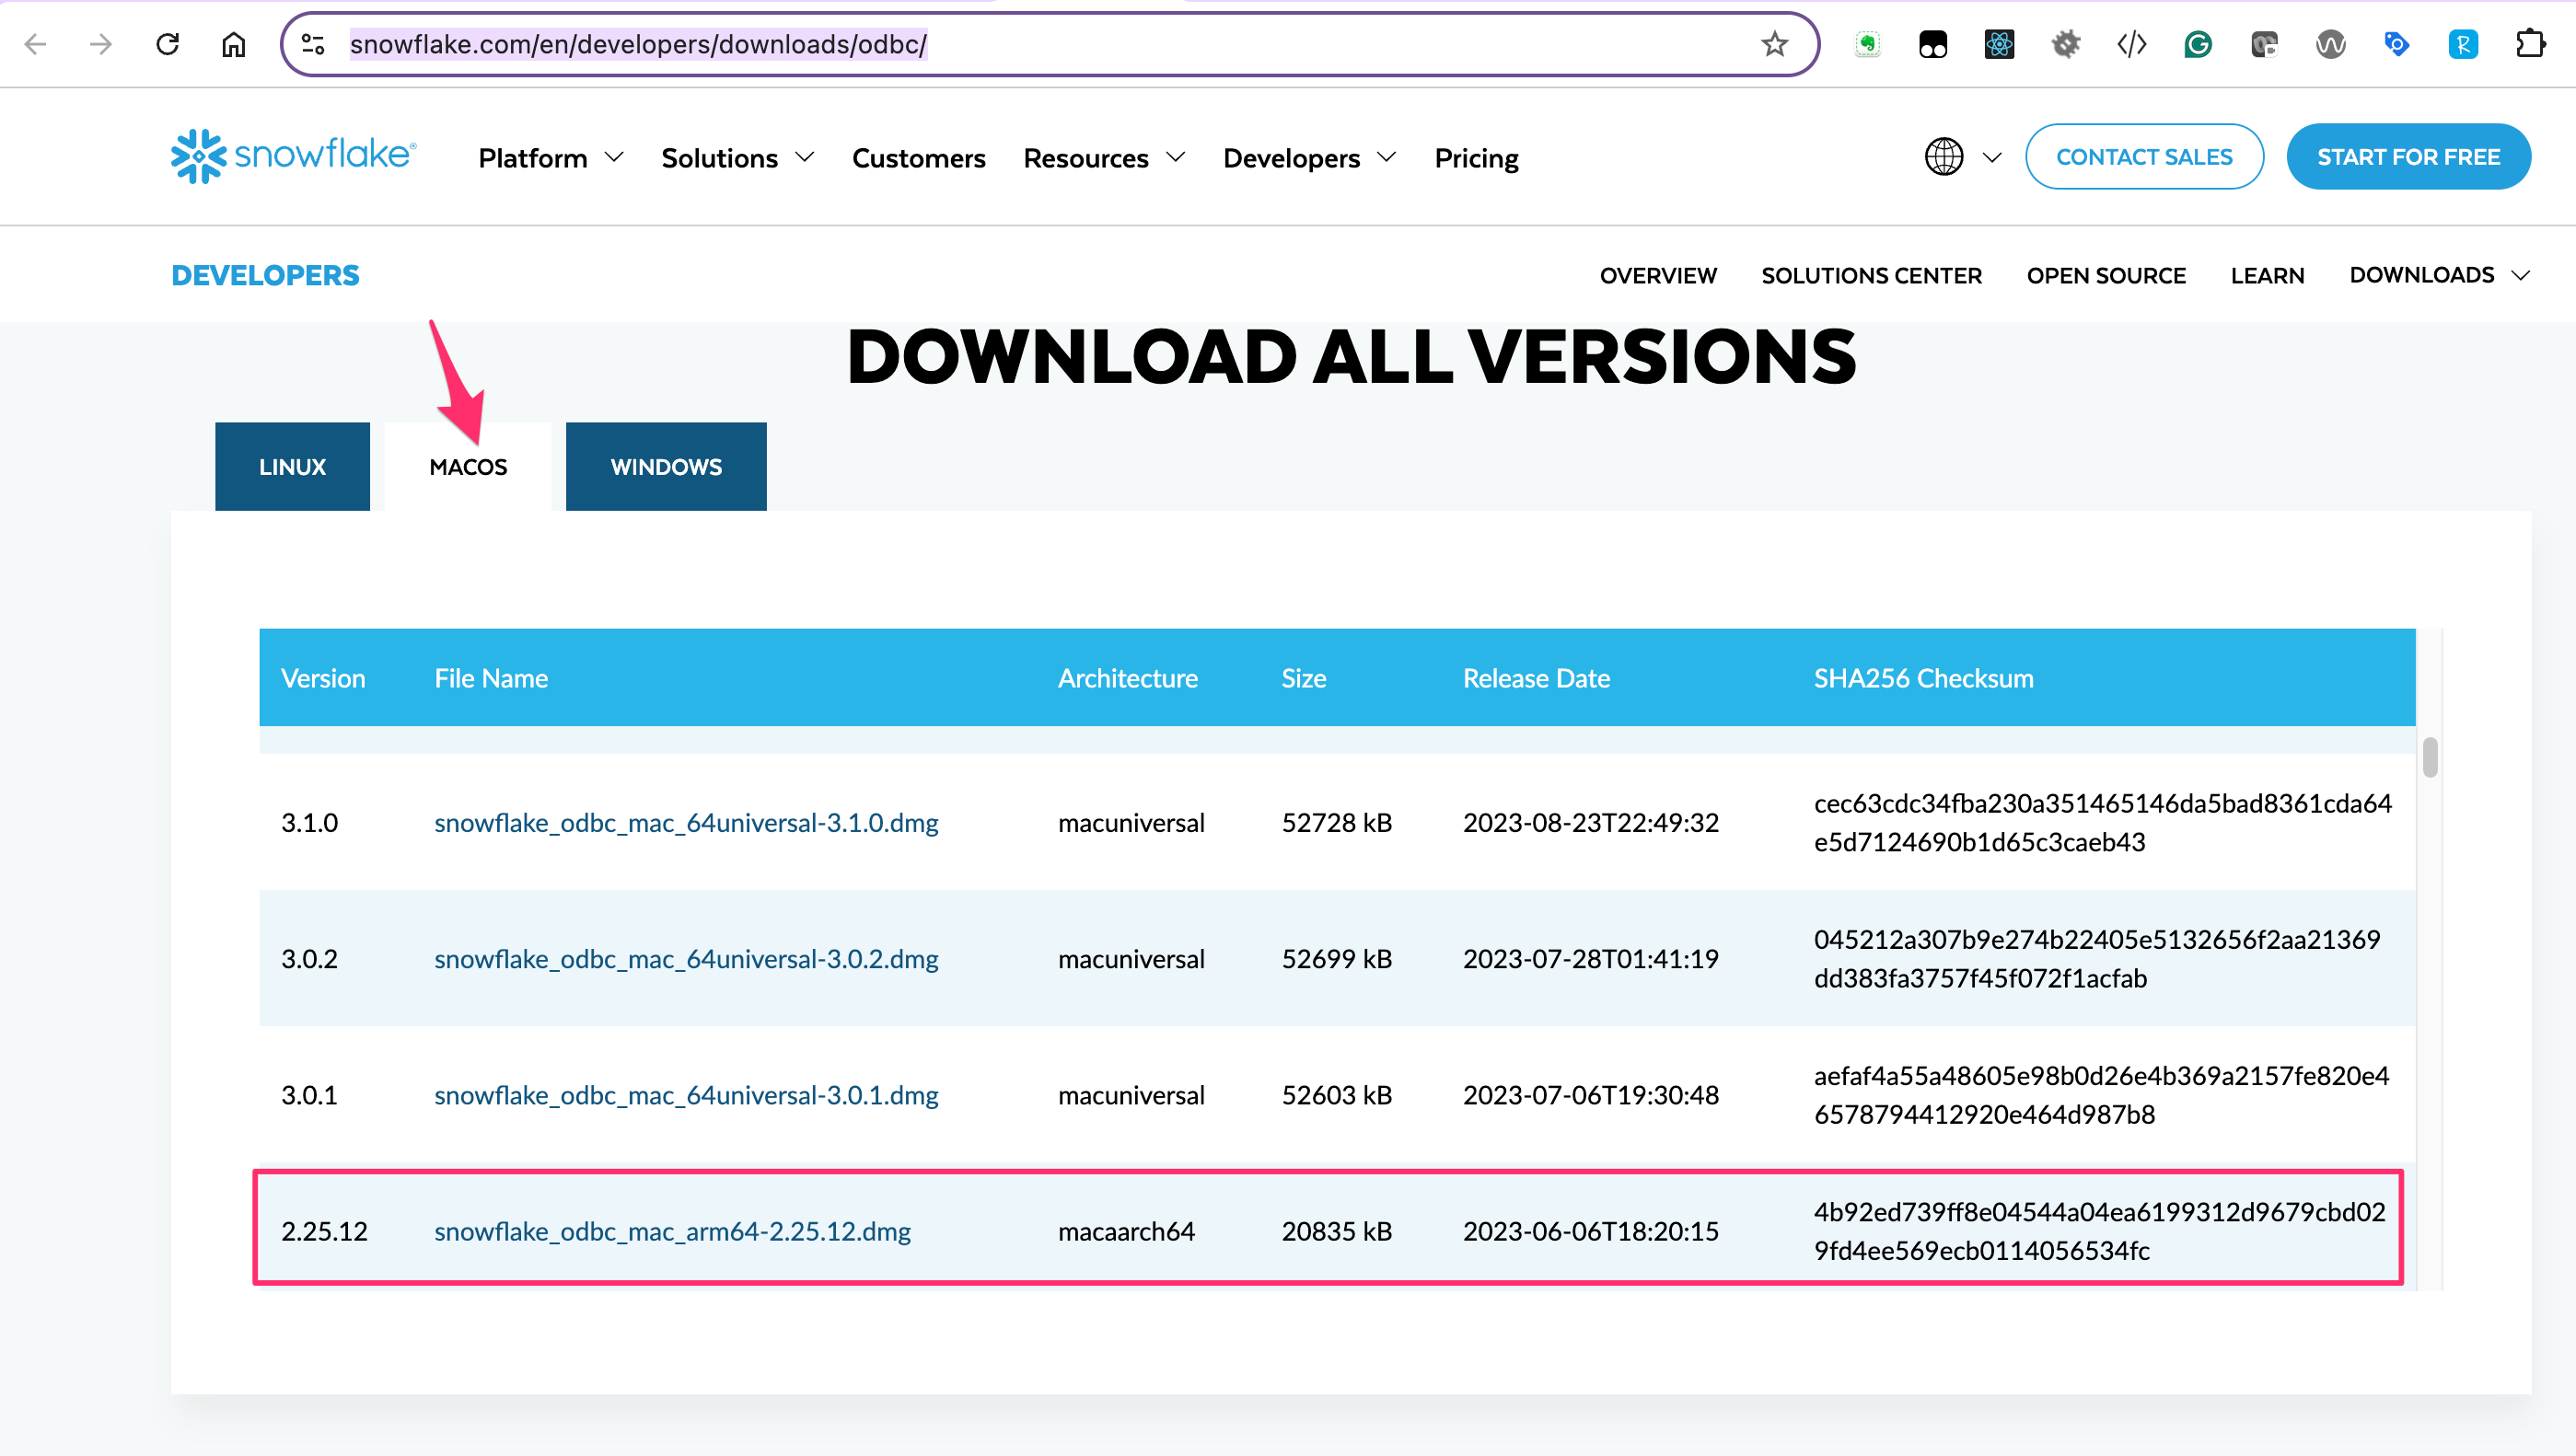Click the gear extension icon

(x=2065, y=44)
